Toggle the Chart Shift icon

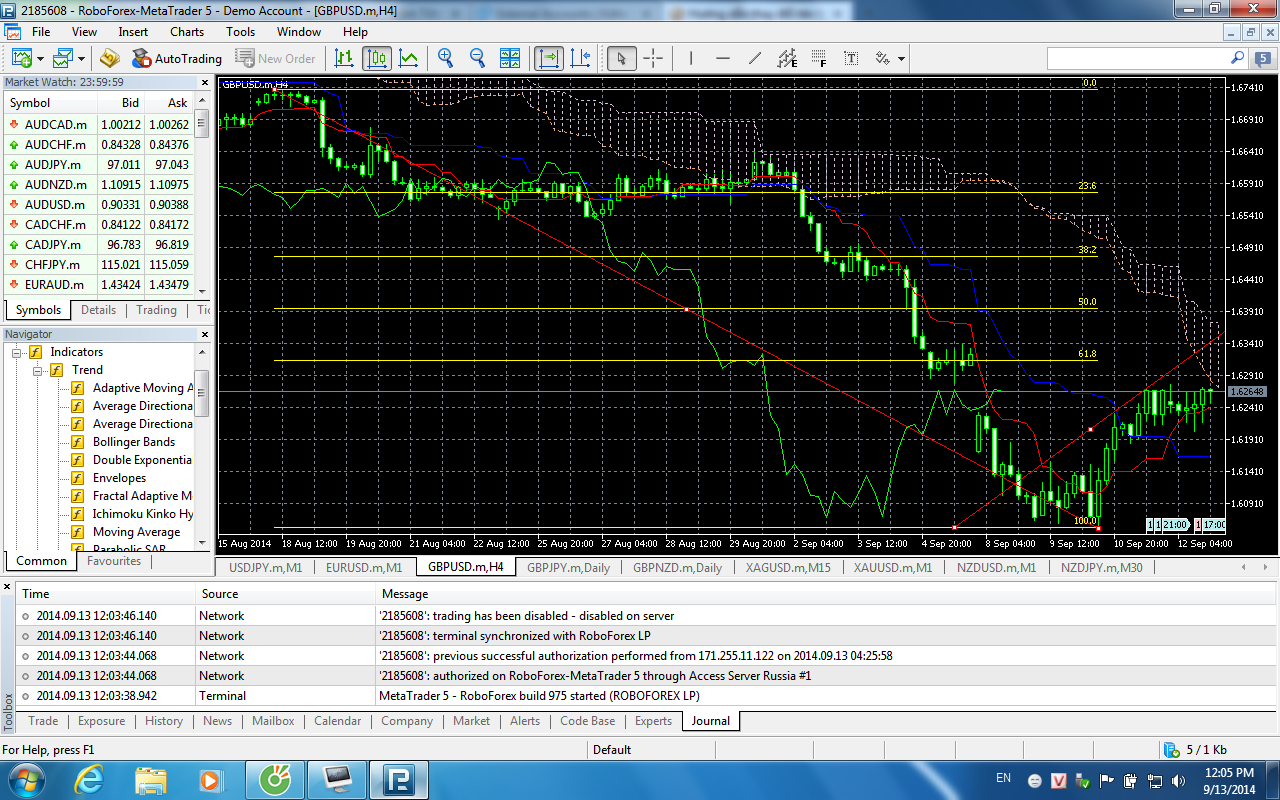tap(581, 58)
